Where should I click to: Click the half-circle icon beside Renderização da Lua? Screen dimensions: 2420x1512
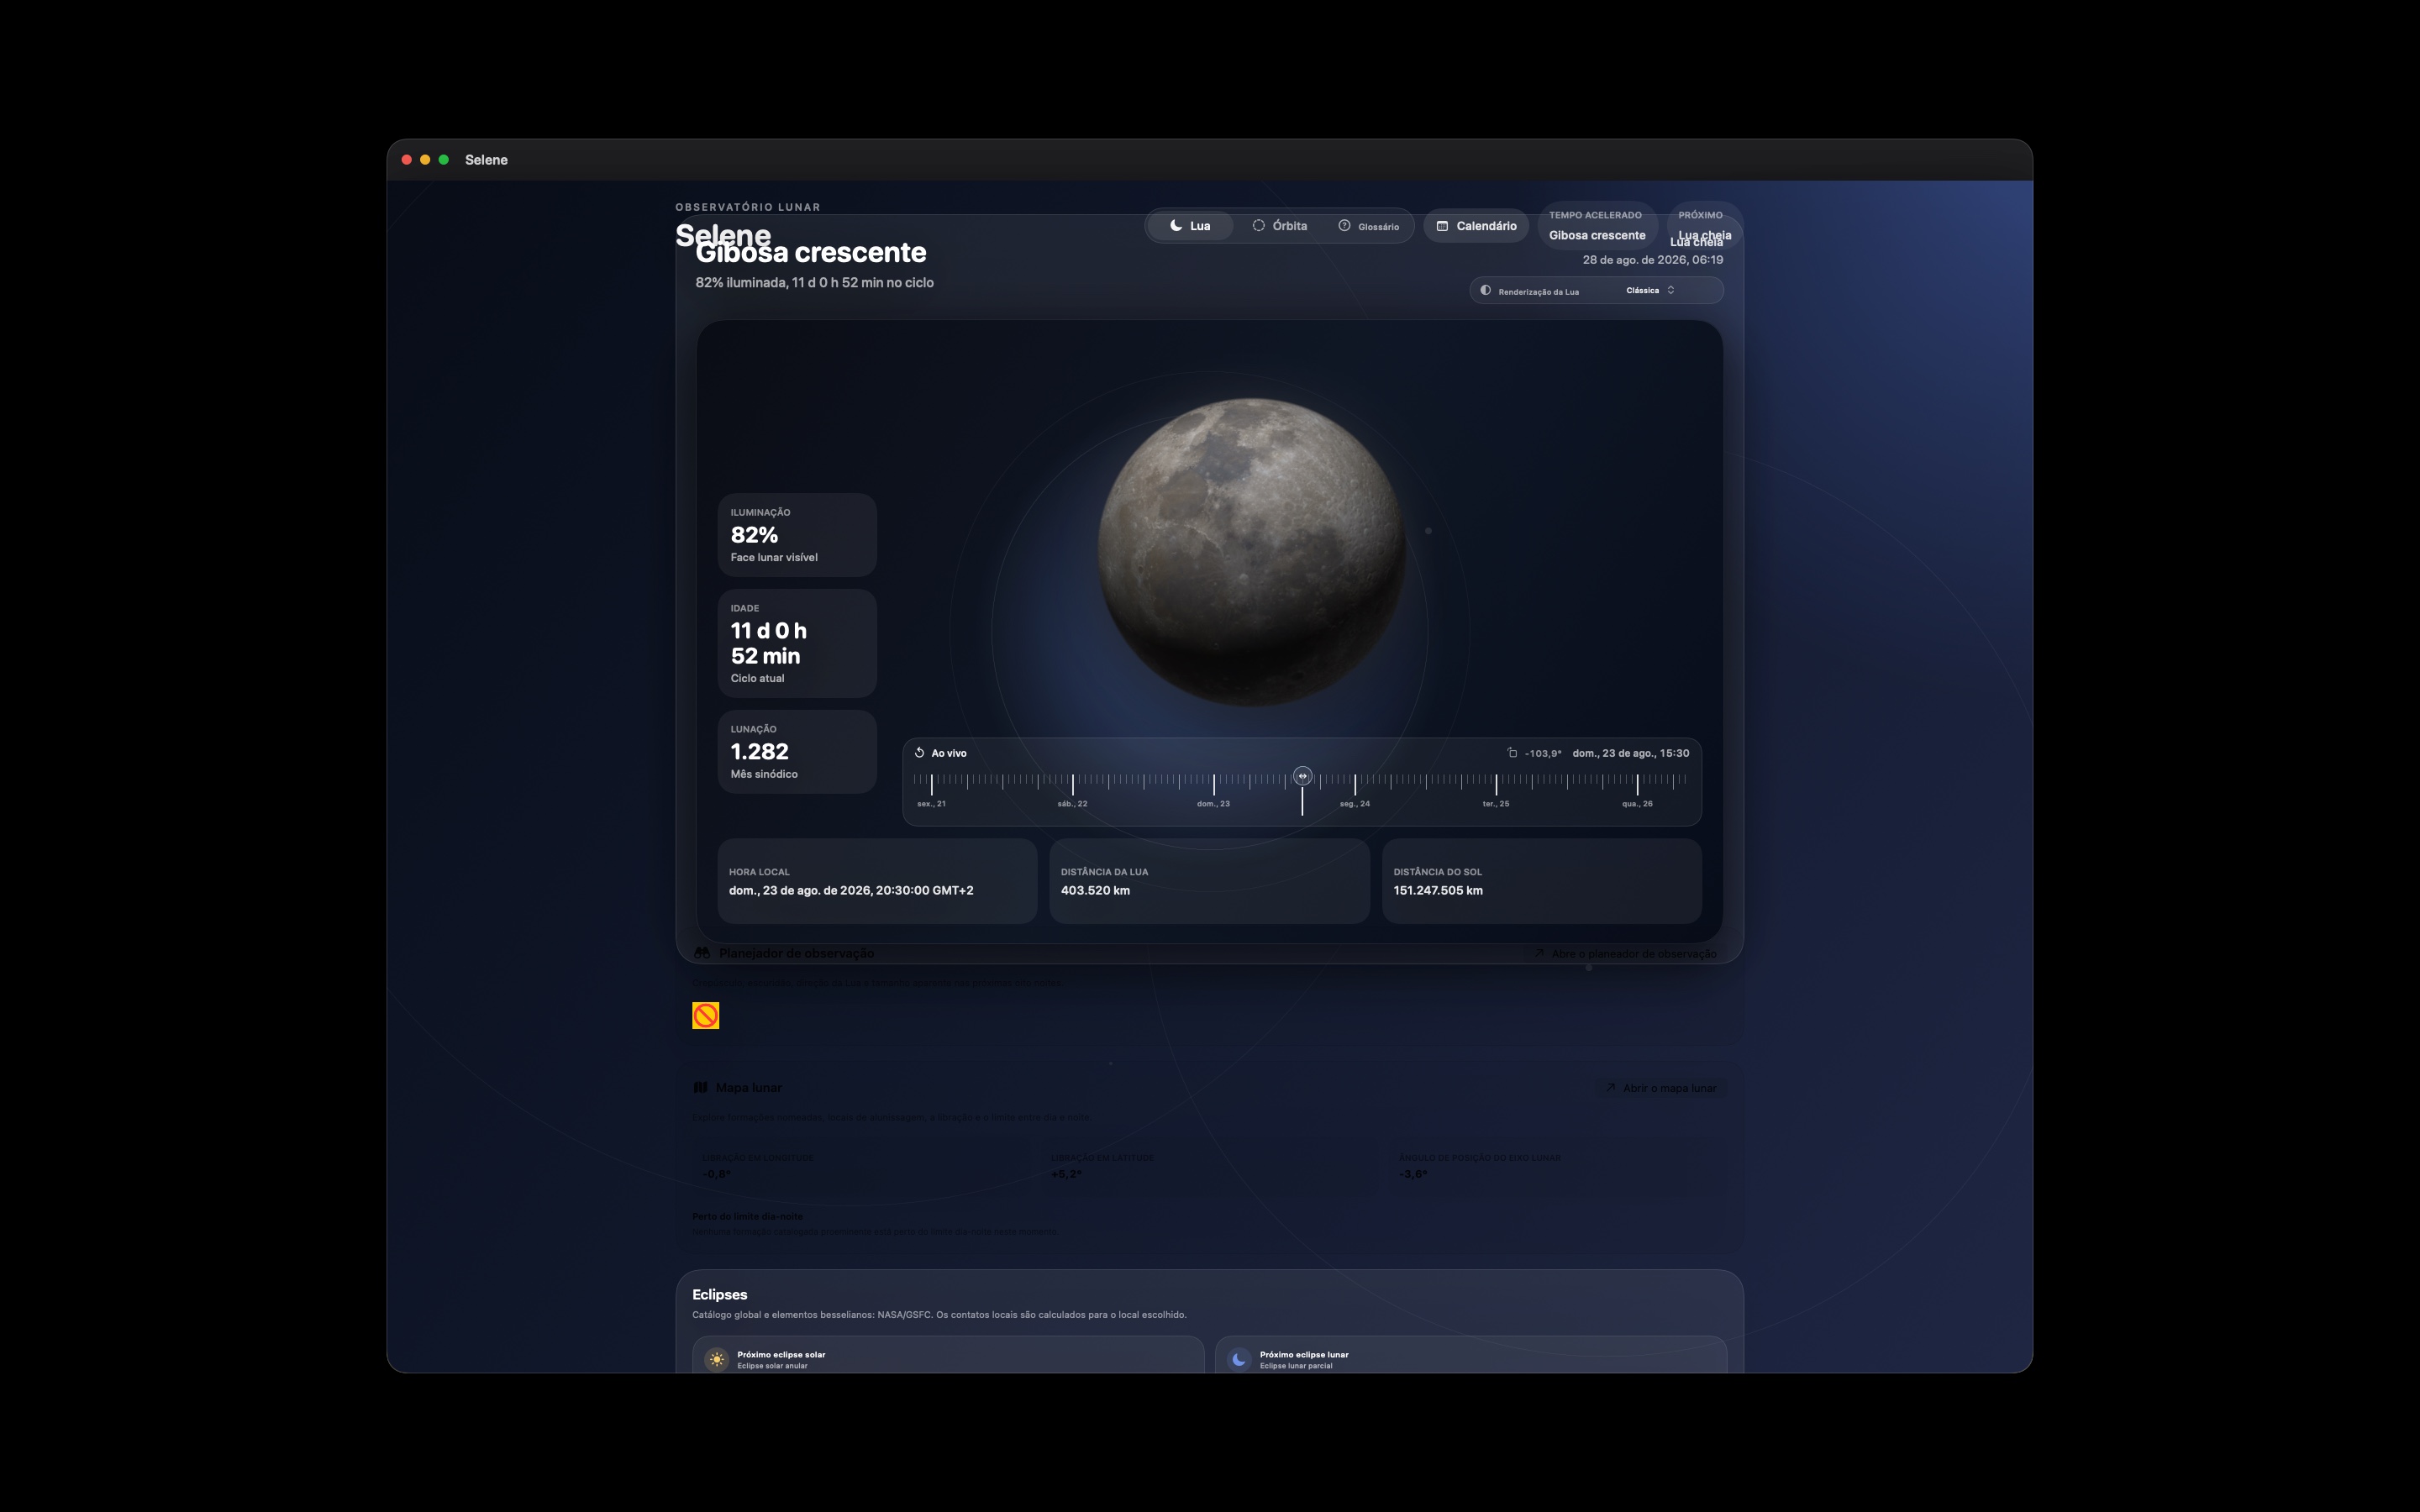tap(1485, 291)
